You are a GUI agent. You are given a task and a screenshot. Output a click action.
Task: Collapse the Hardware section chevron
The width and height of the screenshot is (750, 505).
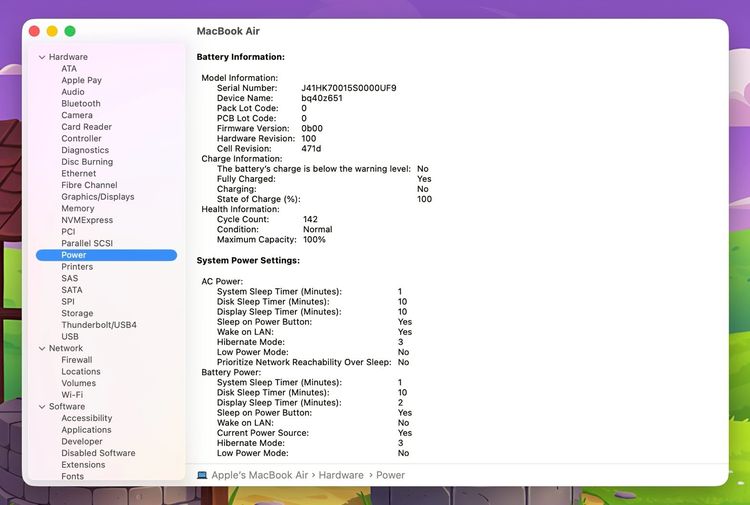pos(42,57)
